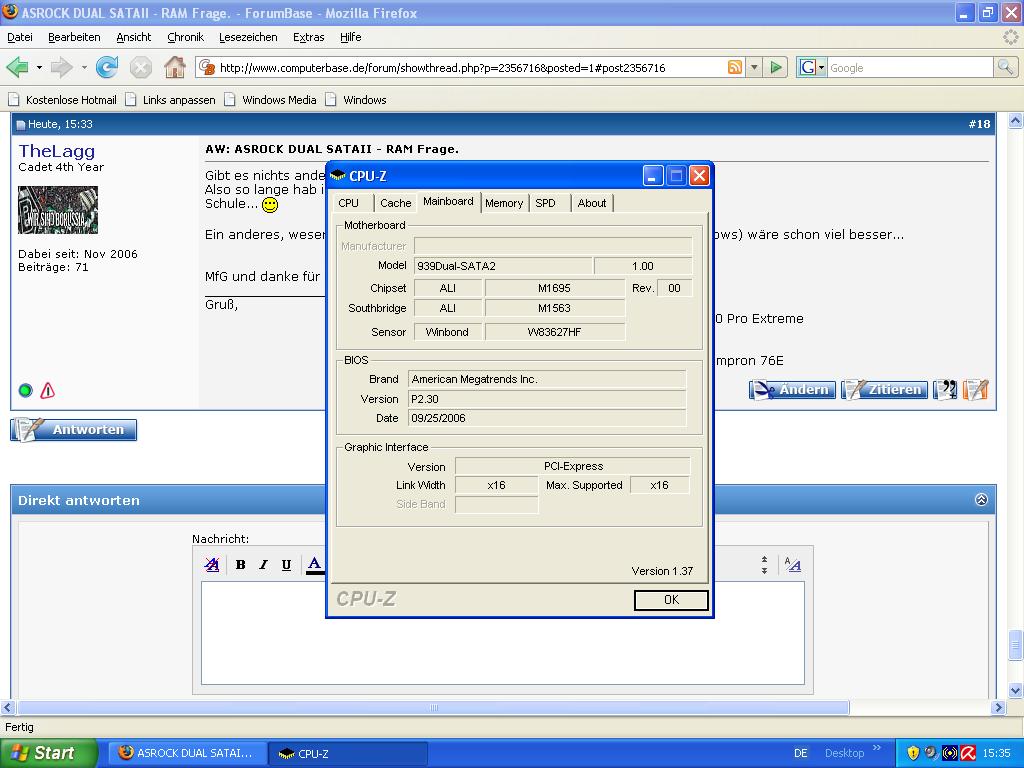The height and width of the screenshot is (768, 1024).
Task: Go to the Firefox home page
Action: 174,67
